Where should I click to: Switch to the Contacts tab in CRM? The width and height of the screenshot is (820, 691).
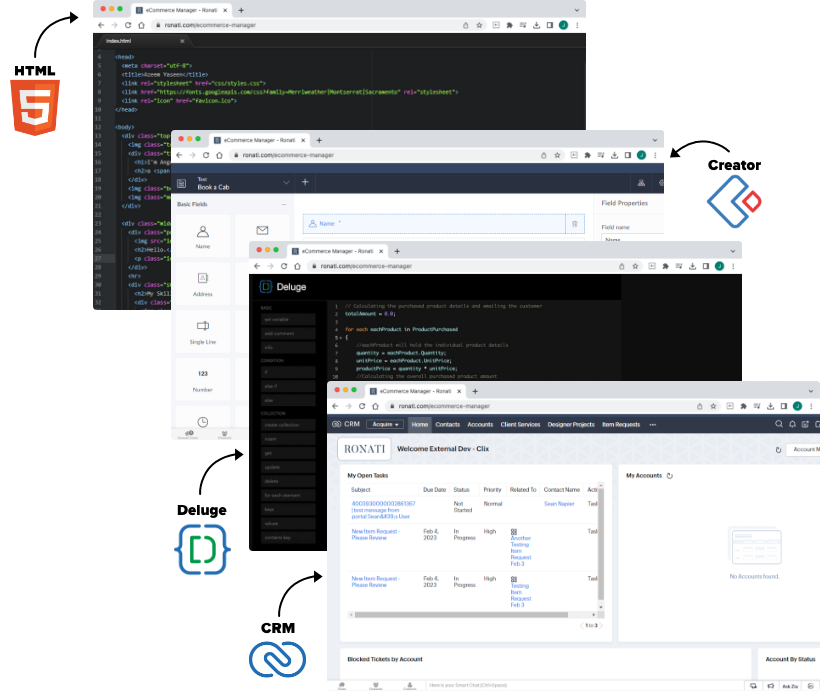[448, 425]
